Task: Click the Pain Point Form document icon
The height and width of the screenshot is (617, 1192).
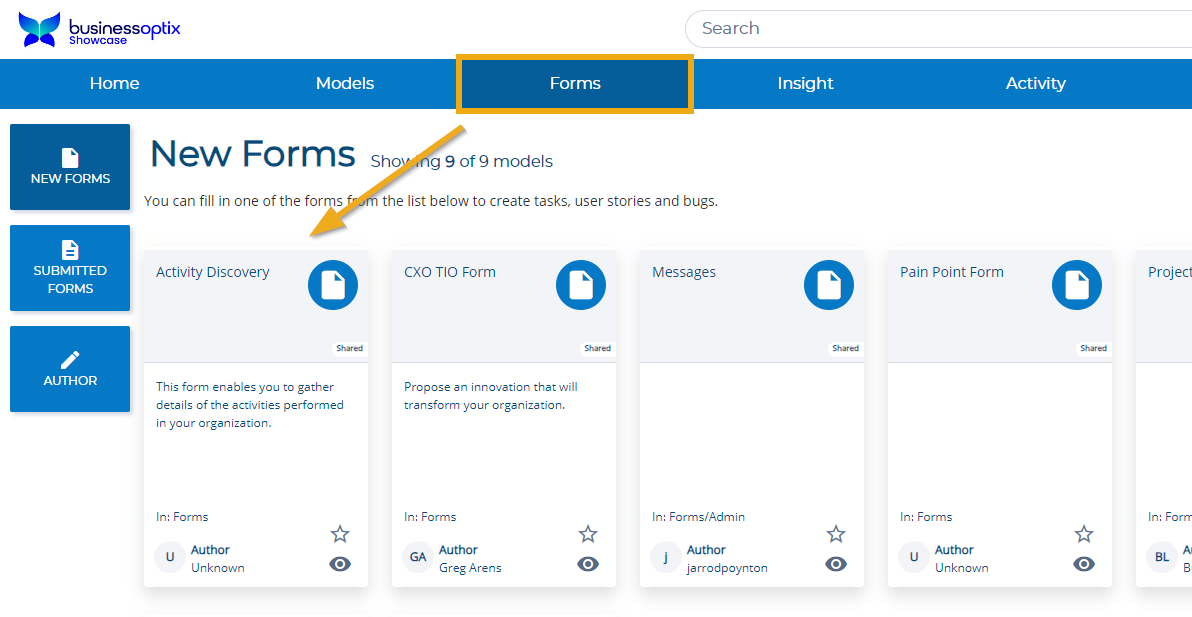Action: tap(1076, 285)
